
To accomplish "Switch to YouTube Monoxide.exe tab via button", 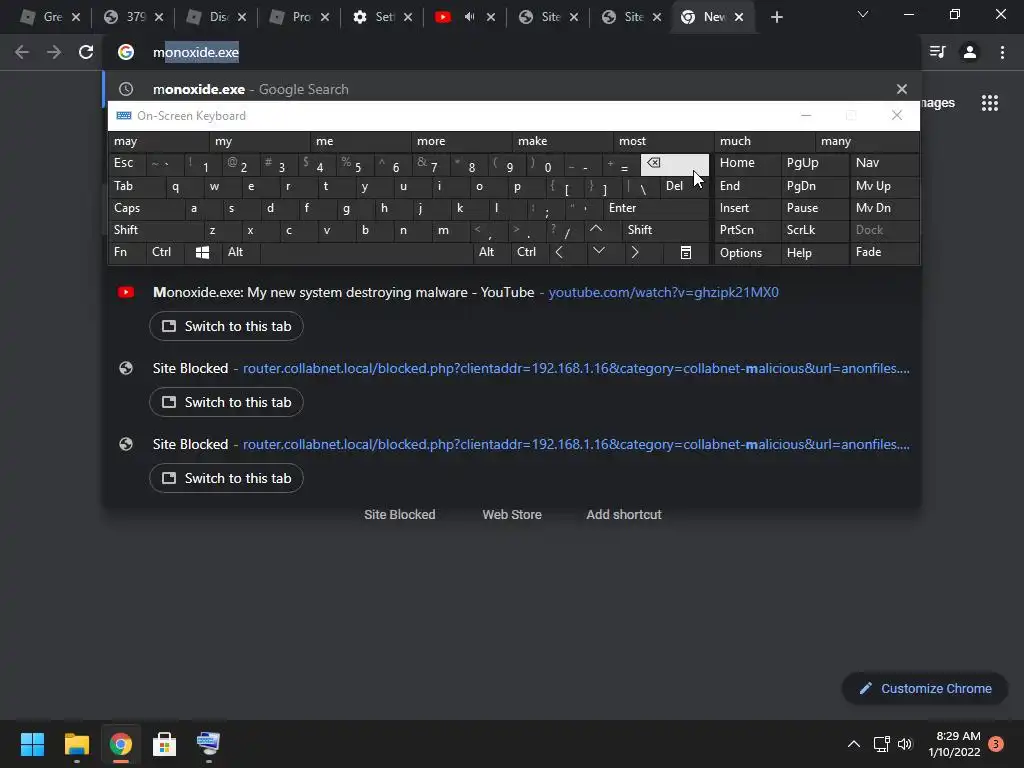I will click(226, 327).
